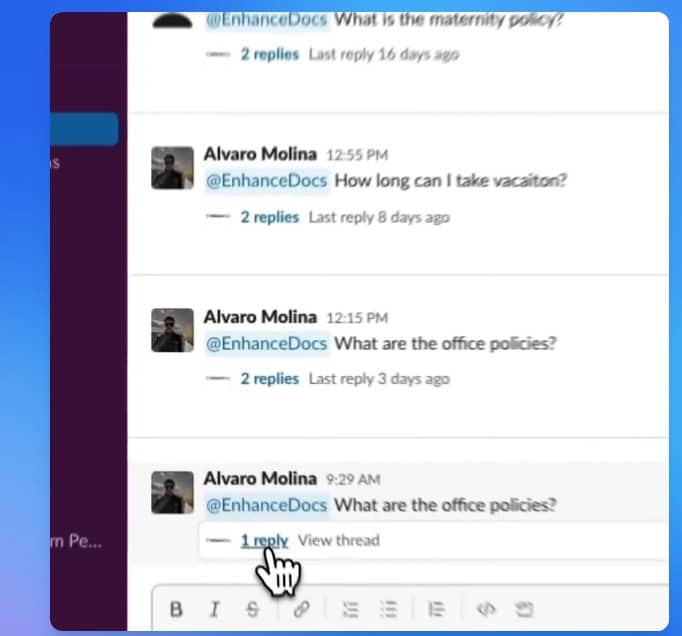Screen dimensions: 682x636
Task: Apply blockquote formatting in composer
Action: pos(436,609)
